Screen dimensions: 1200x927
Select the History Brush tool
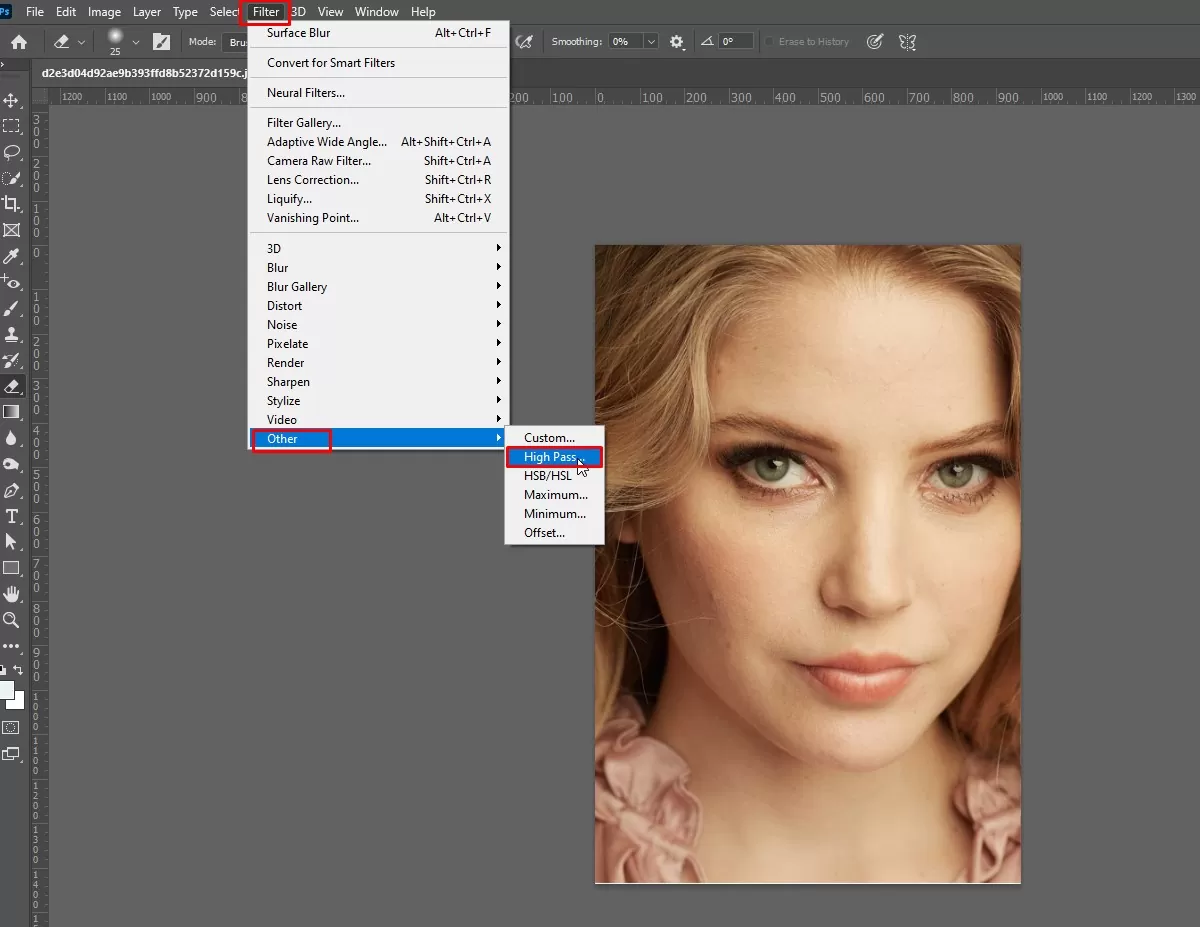[x=12, y=361]
